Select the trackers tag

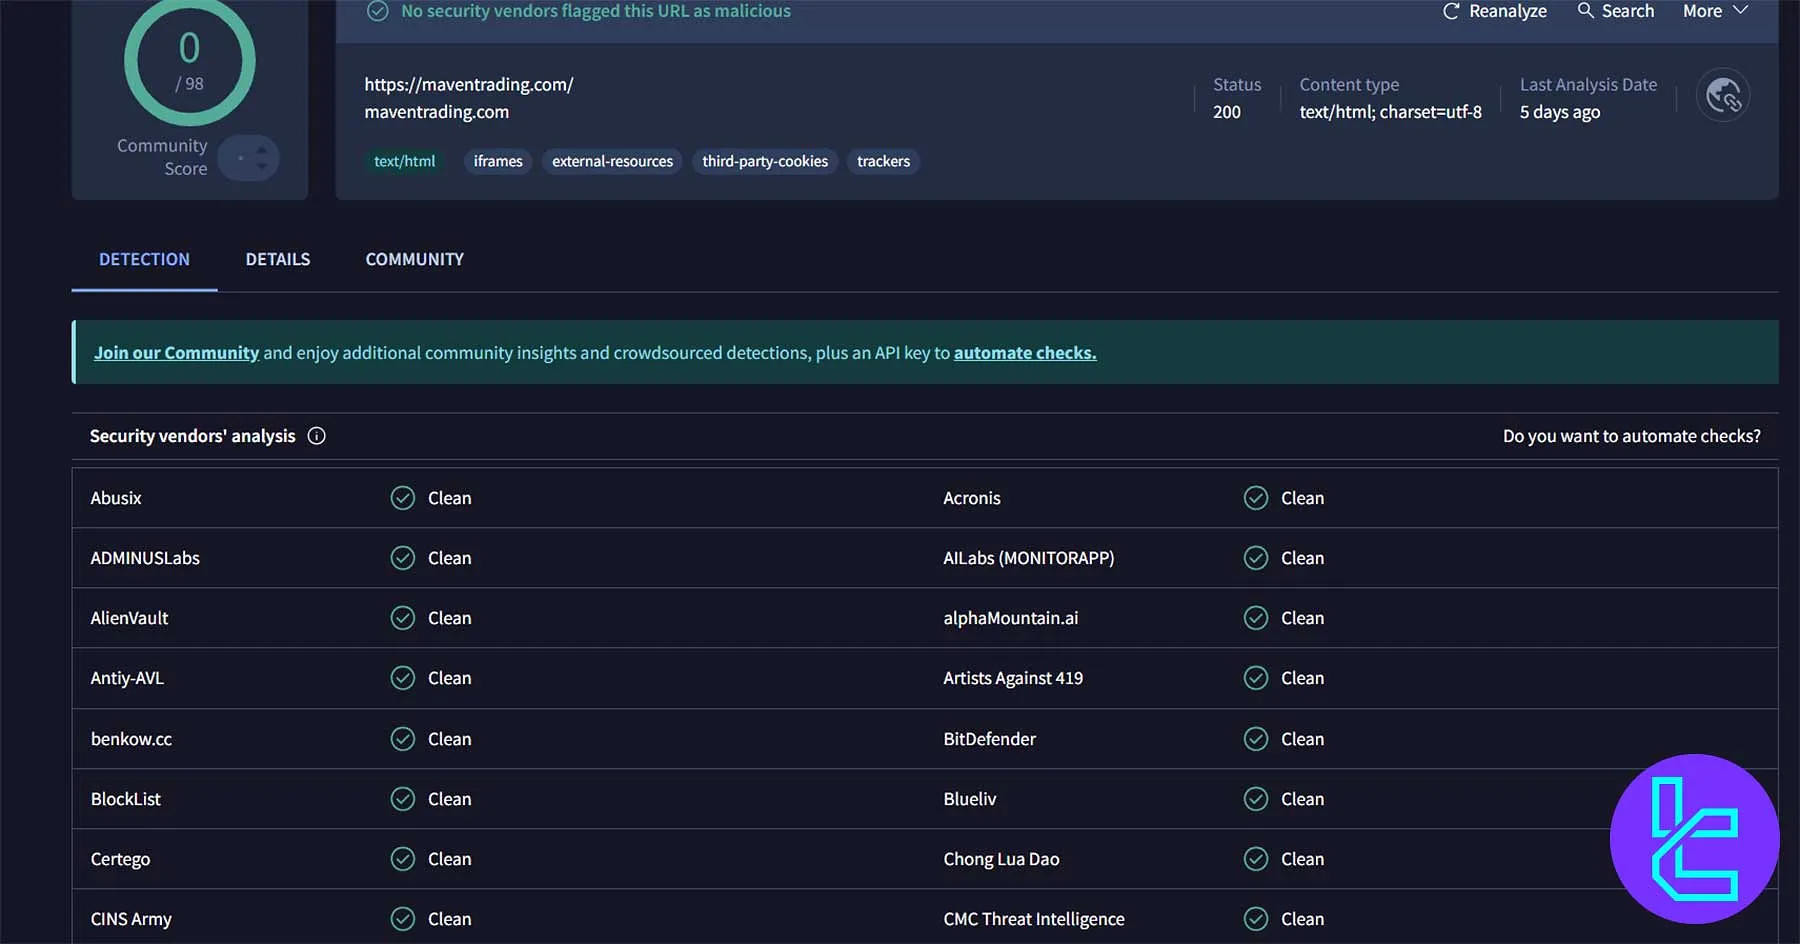click(x=883, y=161)
